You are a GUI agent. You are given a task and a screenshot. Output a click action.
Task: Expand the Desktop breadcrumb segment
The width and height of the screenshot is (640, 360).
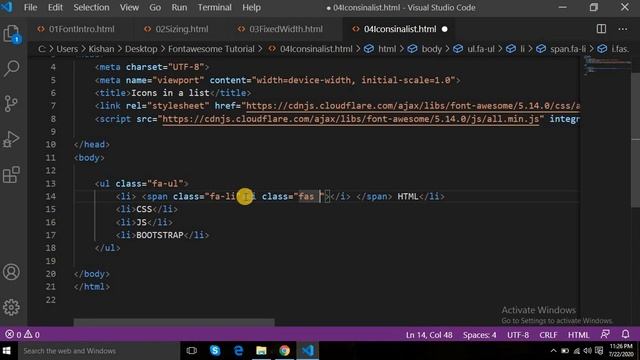click(x=141, y=49)
